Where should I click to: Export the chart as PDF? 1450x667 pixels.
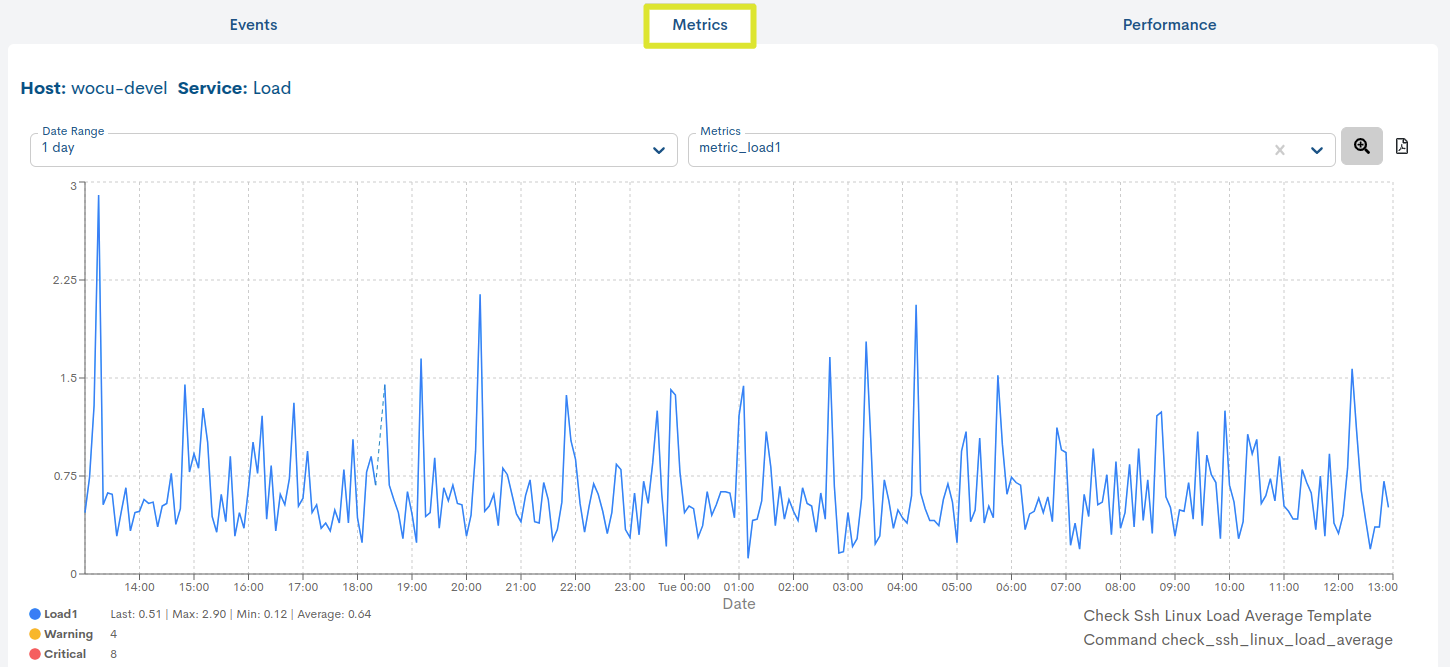pyautogui.click(x=1401, y=145)
